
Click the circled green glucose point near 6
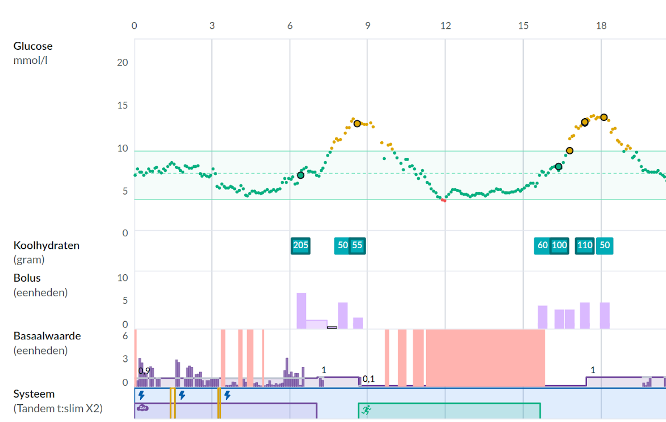coord(300,175)
